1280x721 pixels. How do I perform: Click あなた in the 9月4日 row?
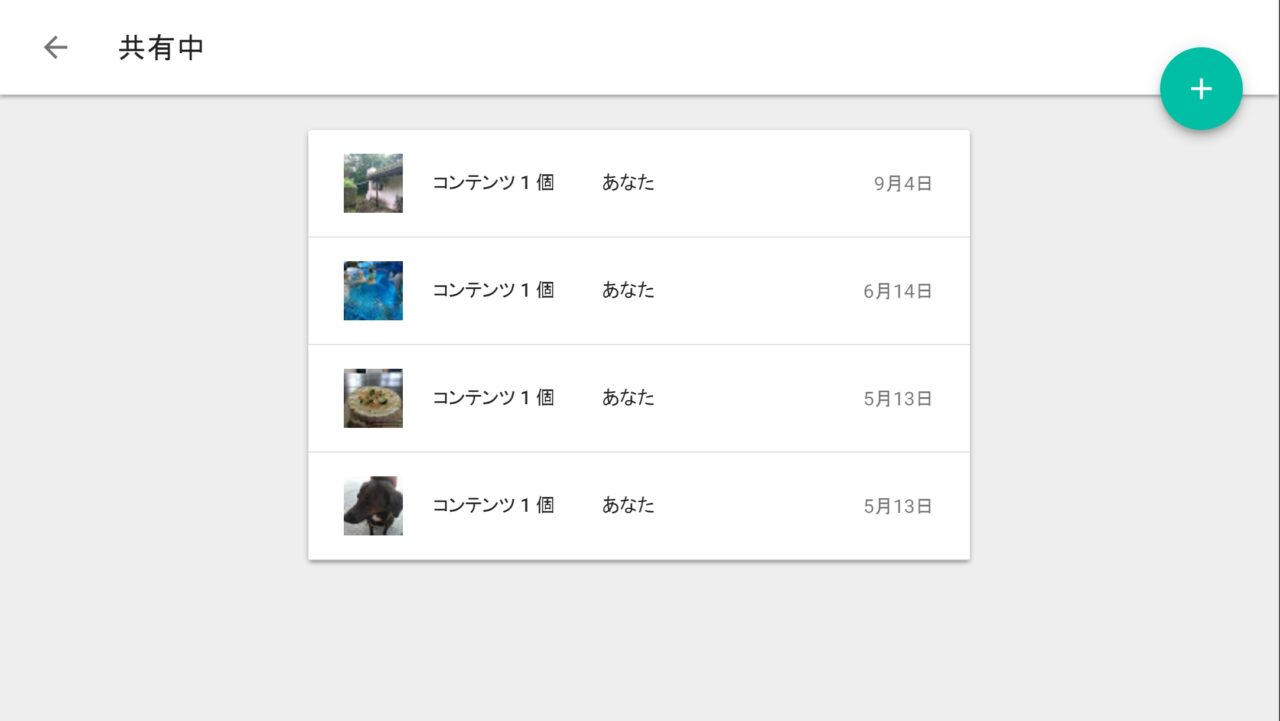pos(628,183)
